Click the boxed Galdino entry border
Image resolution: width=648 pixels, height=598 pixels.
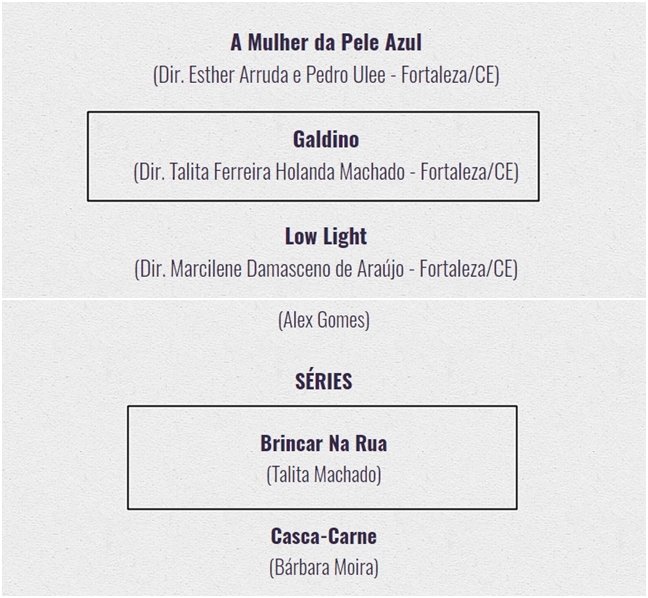[313, 156]
